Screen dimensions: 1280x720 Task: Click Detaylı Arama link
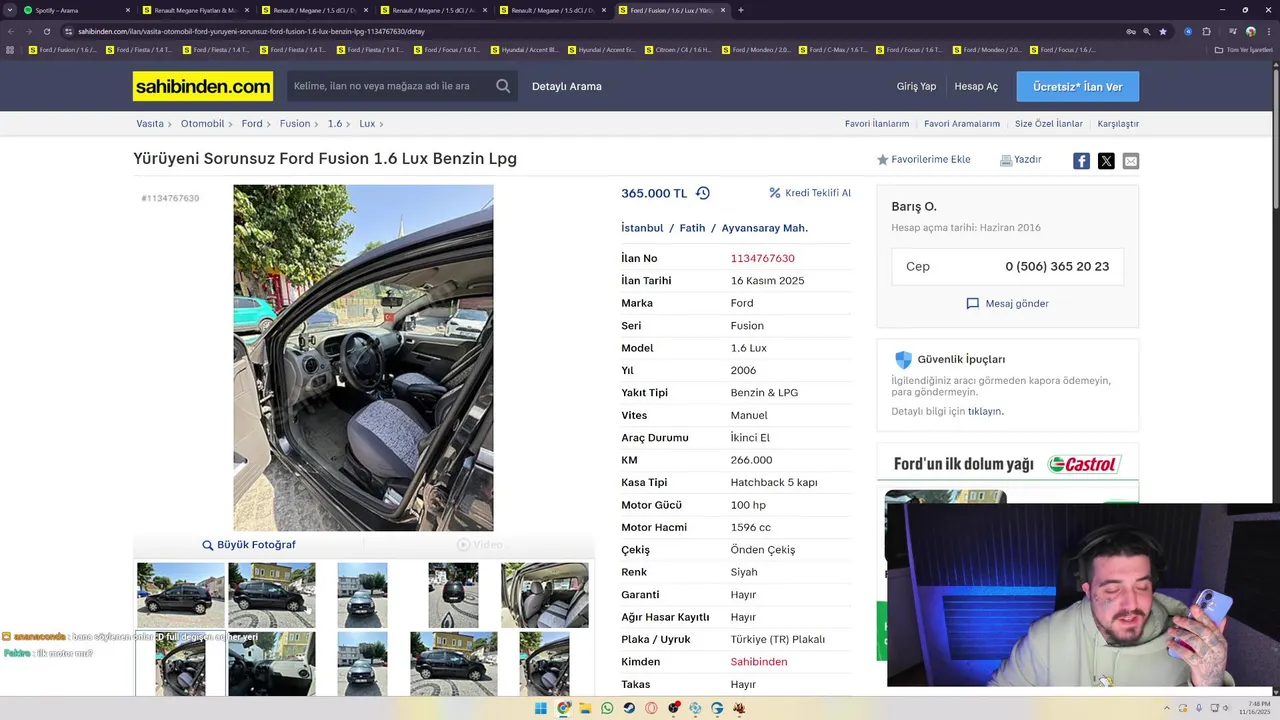(567, 87)
